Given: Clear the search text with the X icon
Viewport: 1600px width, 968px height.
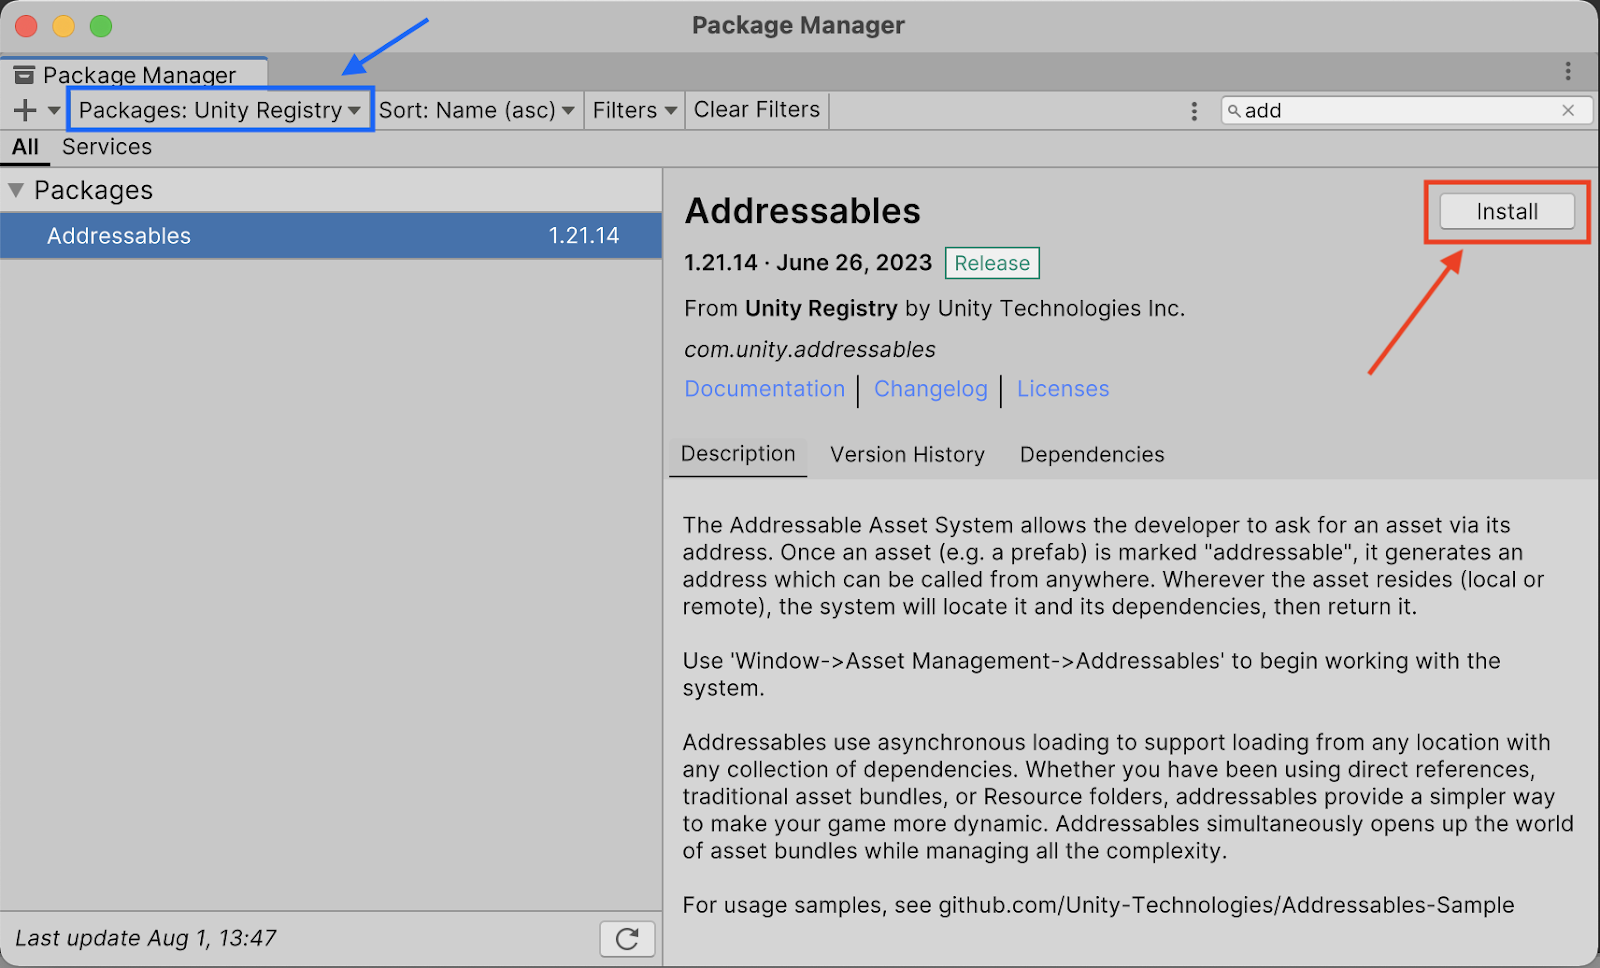Looking at the screenshot, I should 1568,111.
